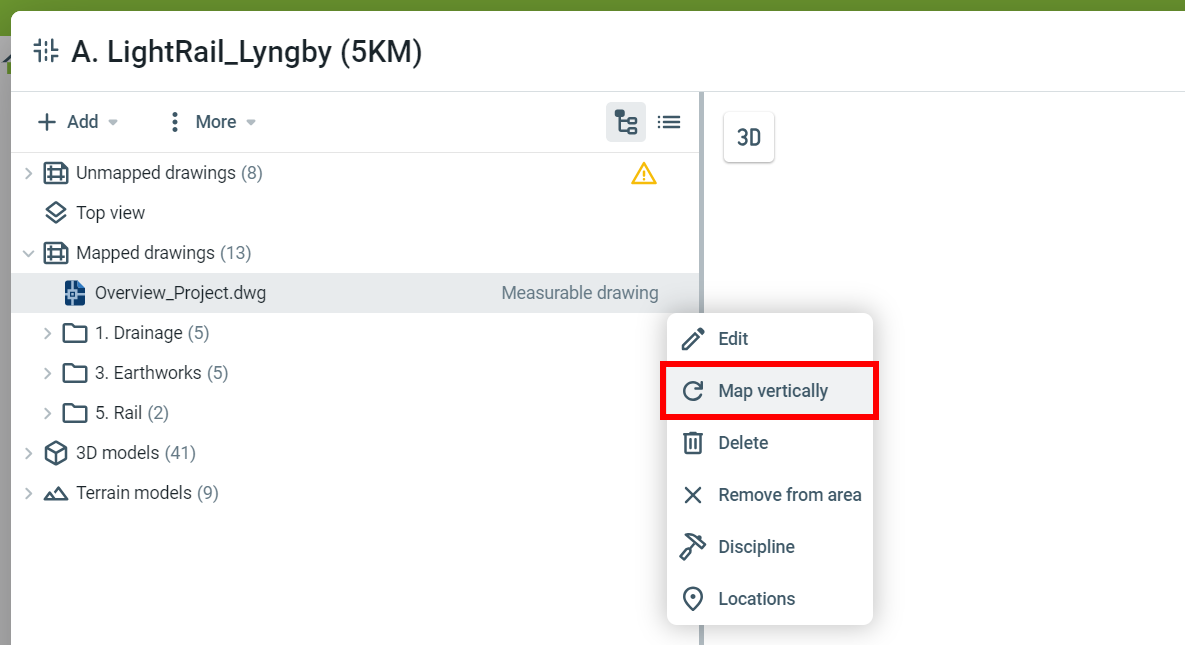Switch to list view layout
The width and height of the screenshot is (1185, 645).
(669, 122)
